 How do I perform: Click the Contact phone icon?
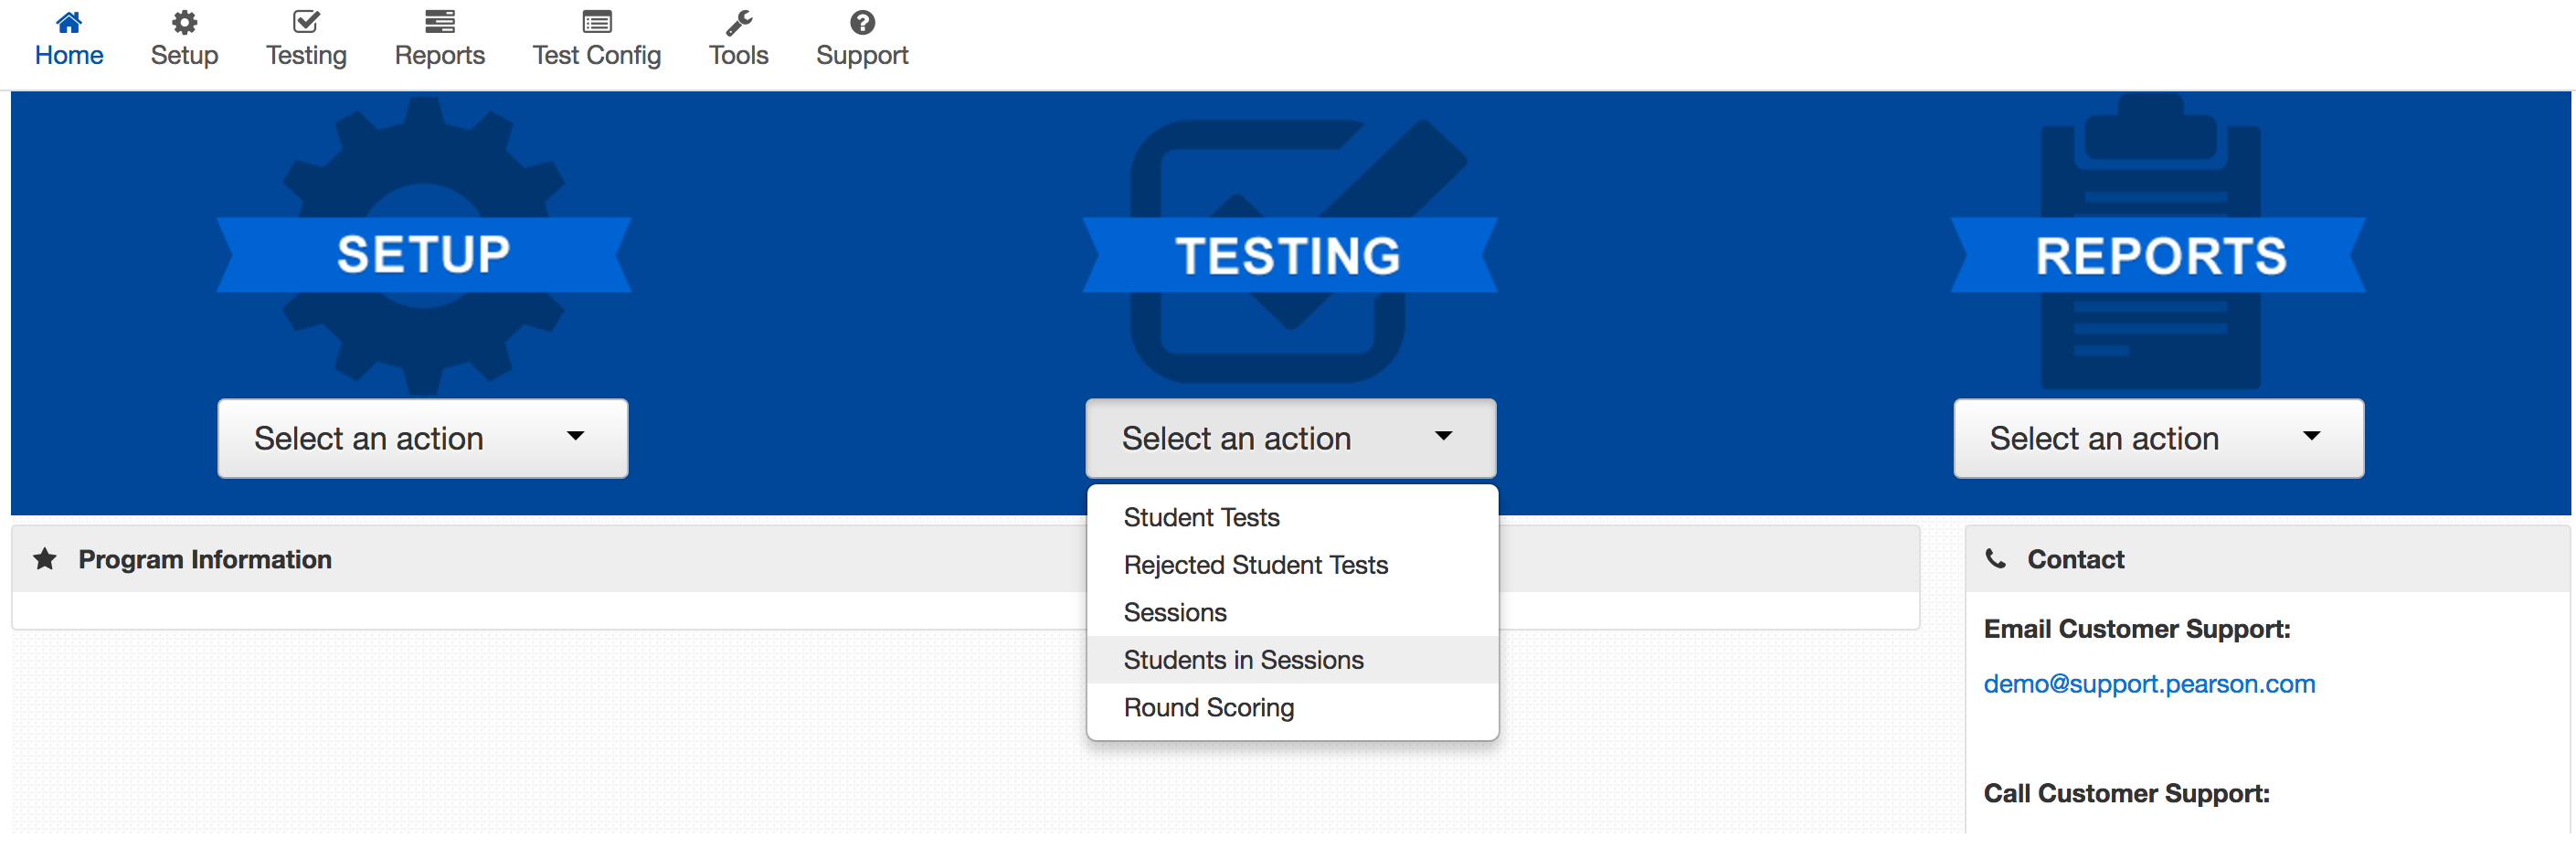tap(1995, 559)
